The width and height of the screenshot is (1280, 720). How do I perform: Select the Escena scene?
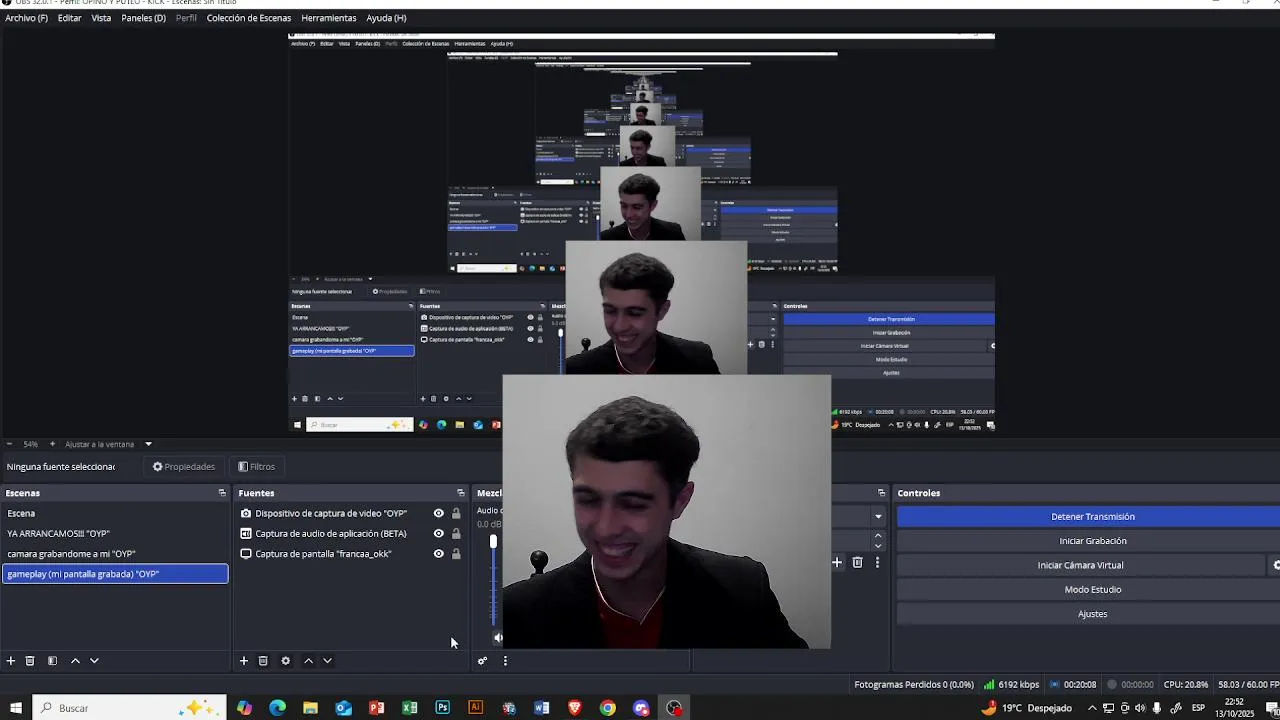[x=115, y=514]
